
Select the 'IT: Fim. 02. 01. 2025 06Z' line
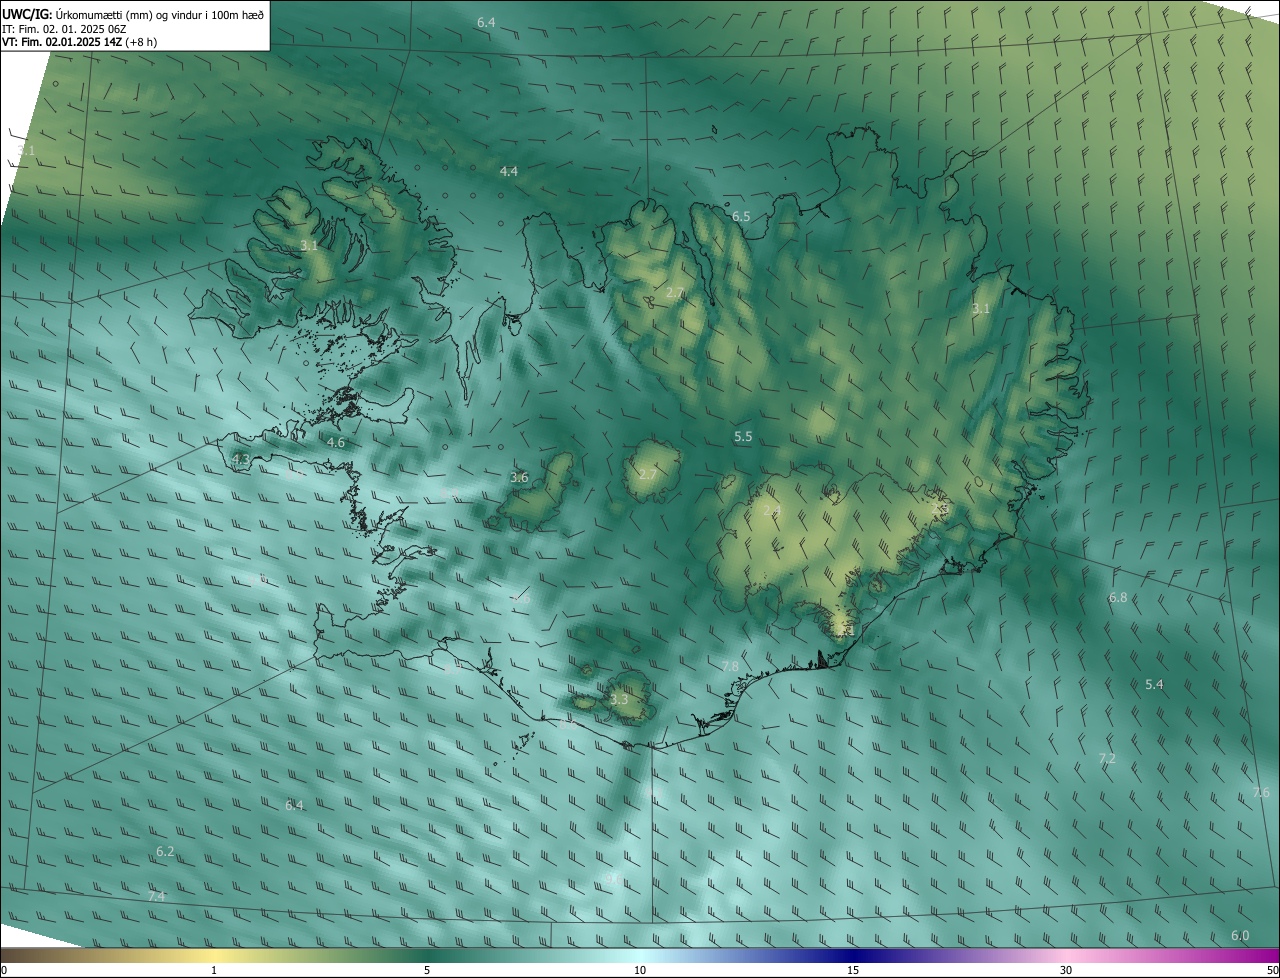coord(64,29)
